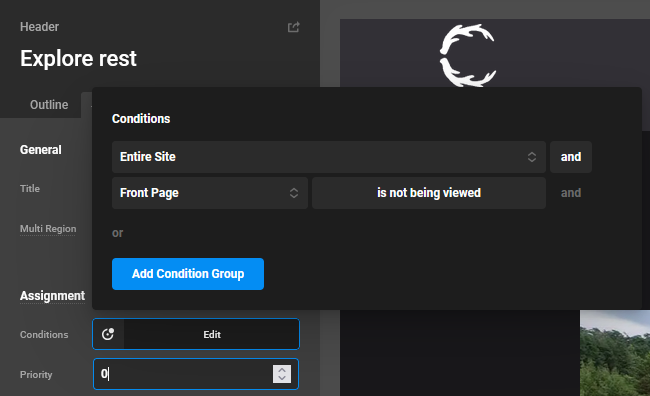
Task: Open the Entire Site dropdown
Action: pos(328,157)
